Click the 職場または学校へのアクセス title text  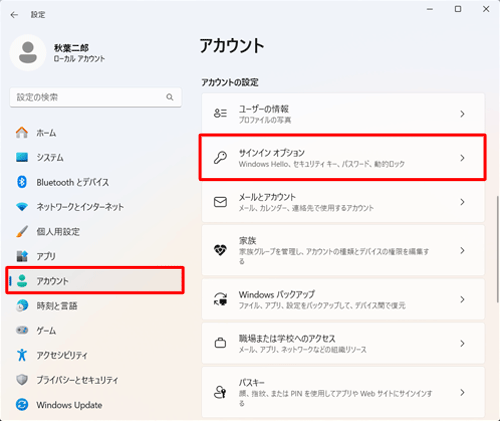click(287, 338)
